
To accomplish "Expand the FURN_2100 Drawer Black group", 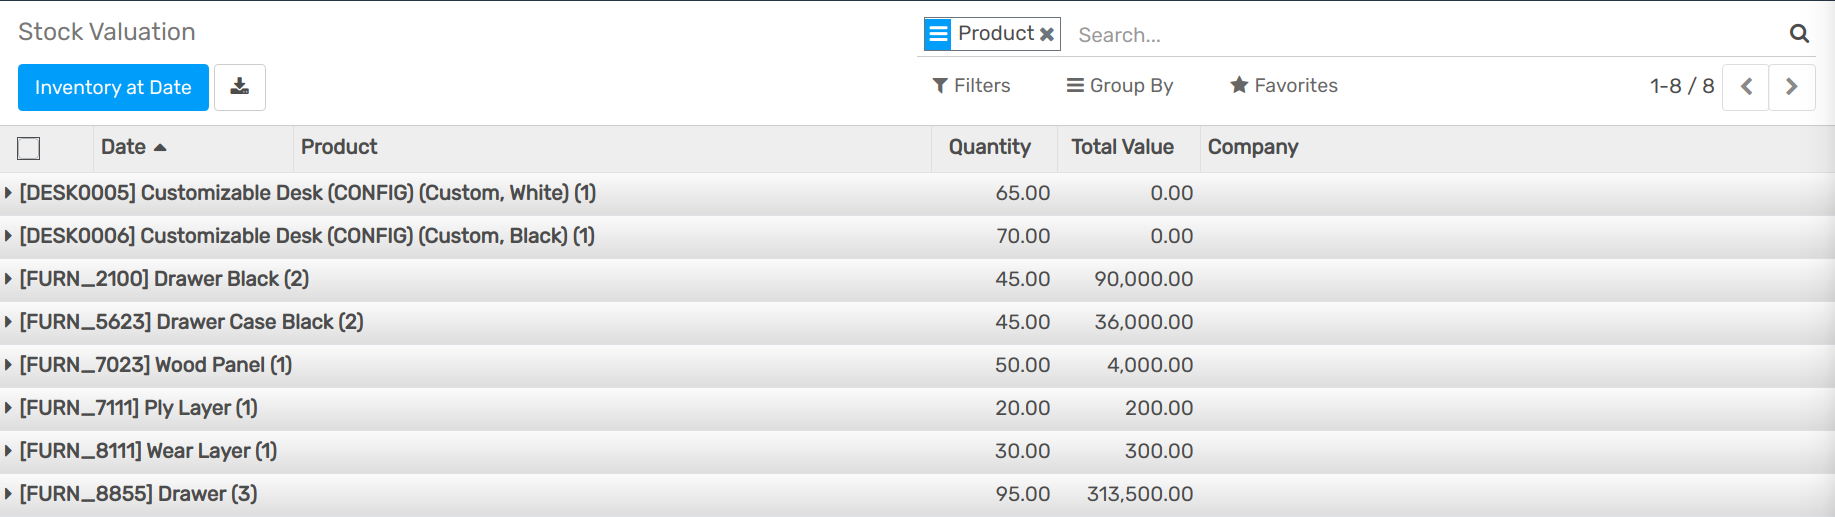I will pyautogui.click(x=917, y=279).
